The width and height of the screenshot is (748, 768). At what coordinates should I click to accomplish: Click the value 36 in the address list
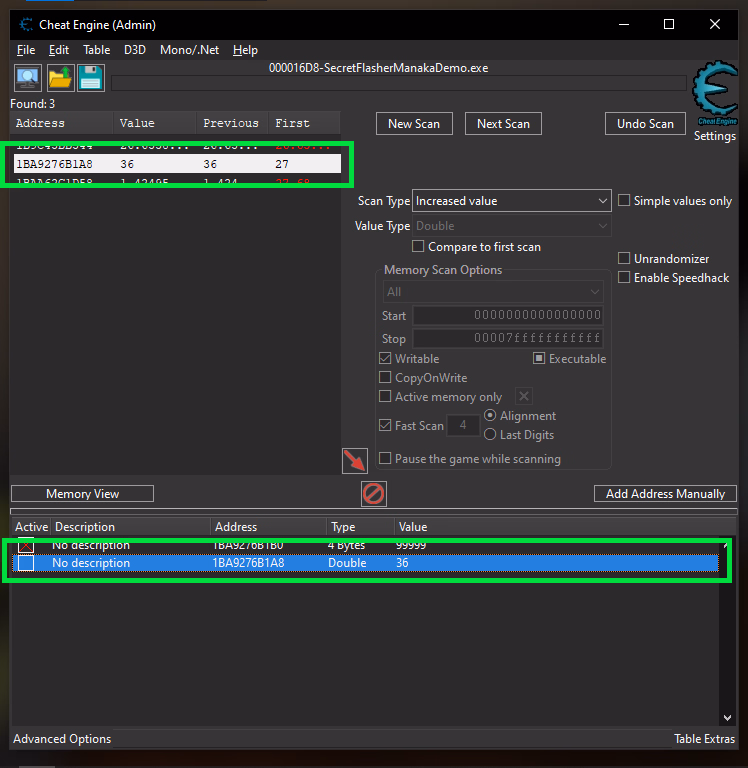[x=402, y=563]
